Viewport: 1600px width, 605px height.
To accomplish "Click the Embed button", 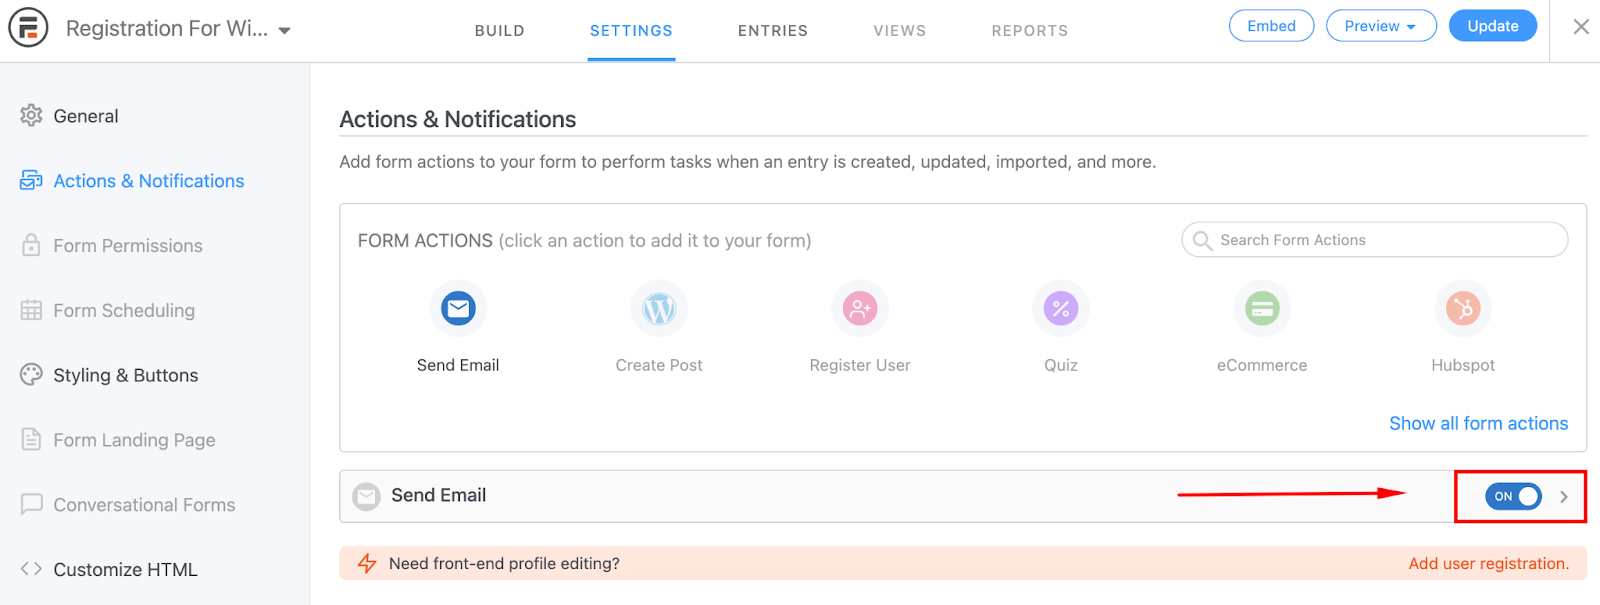I will (1271, 26).
